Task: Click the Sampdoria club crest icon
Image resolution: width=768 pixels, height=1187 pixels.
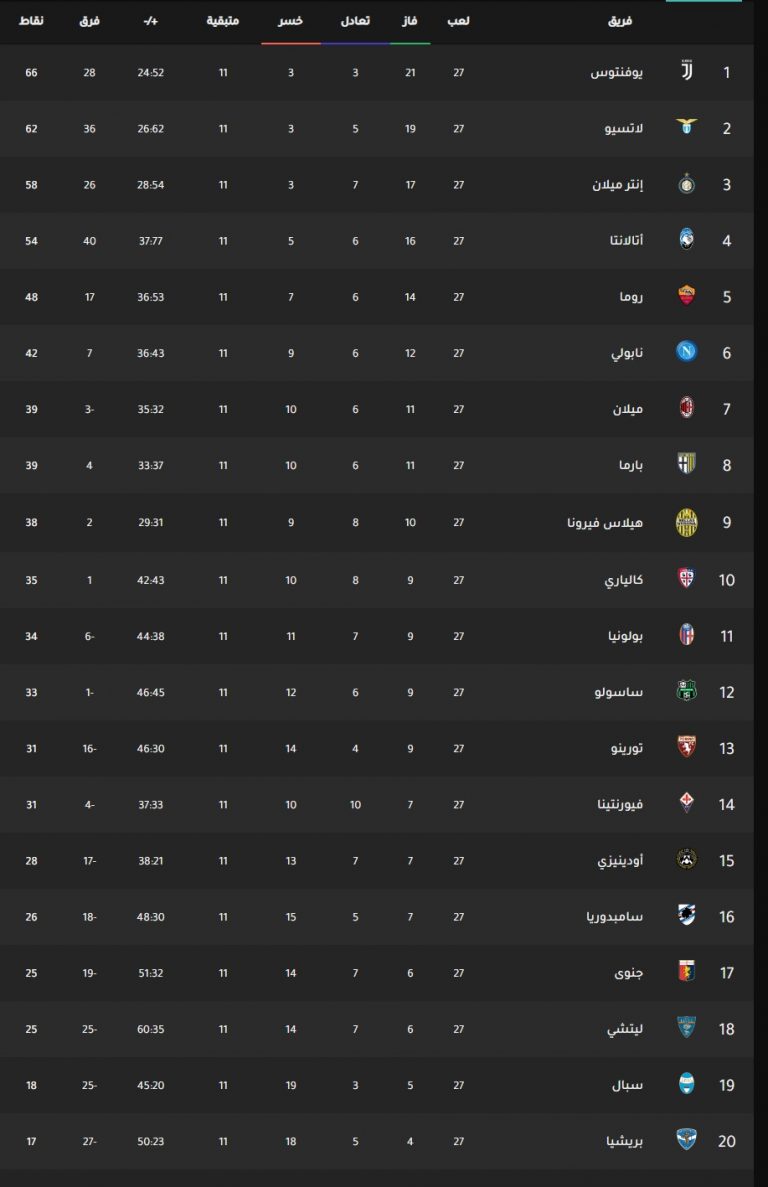Action: (x=686, y=915)
